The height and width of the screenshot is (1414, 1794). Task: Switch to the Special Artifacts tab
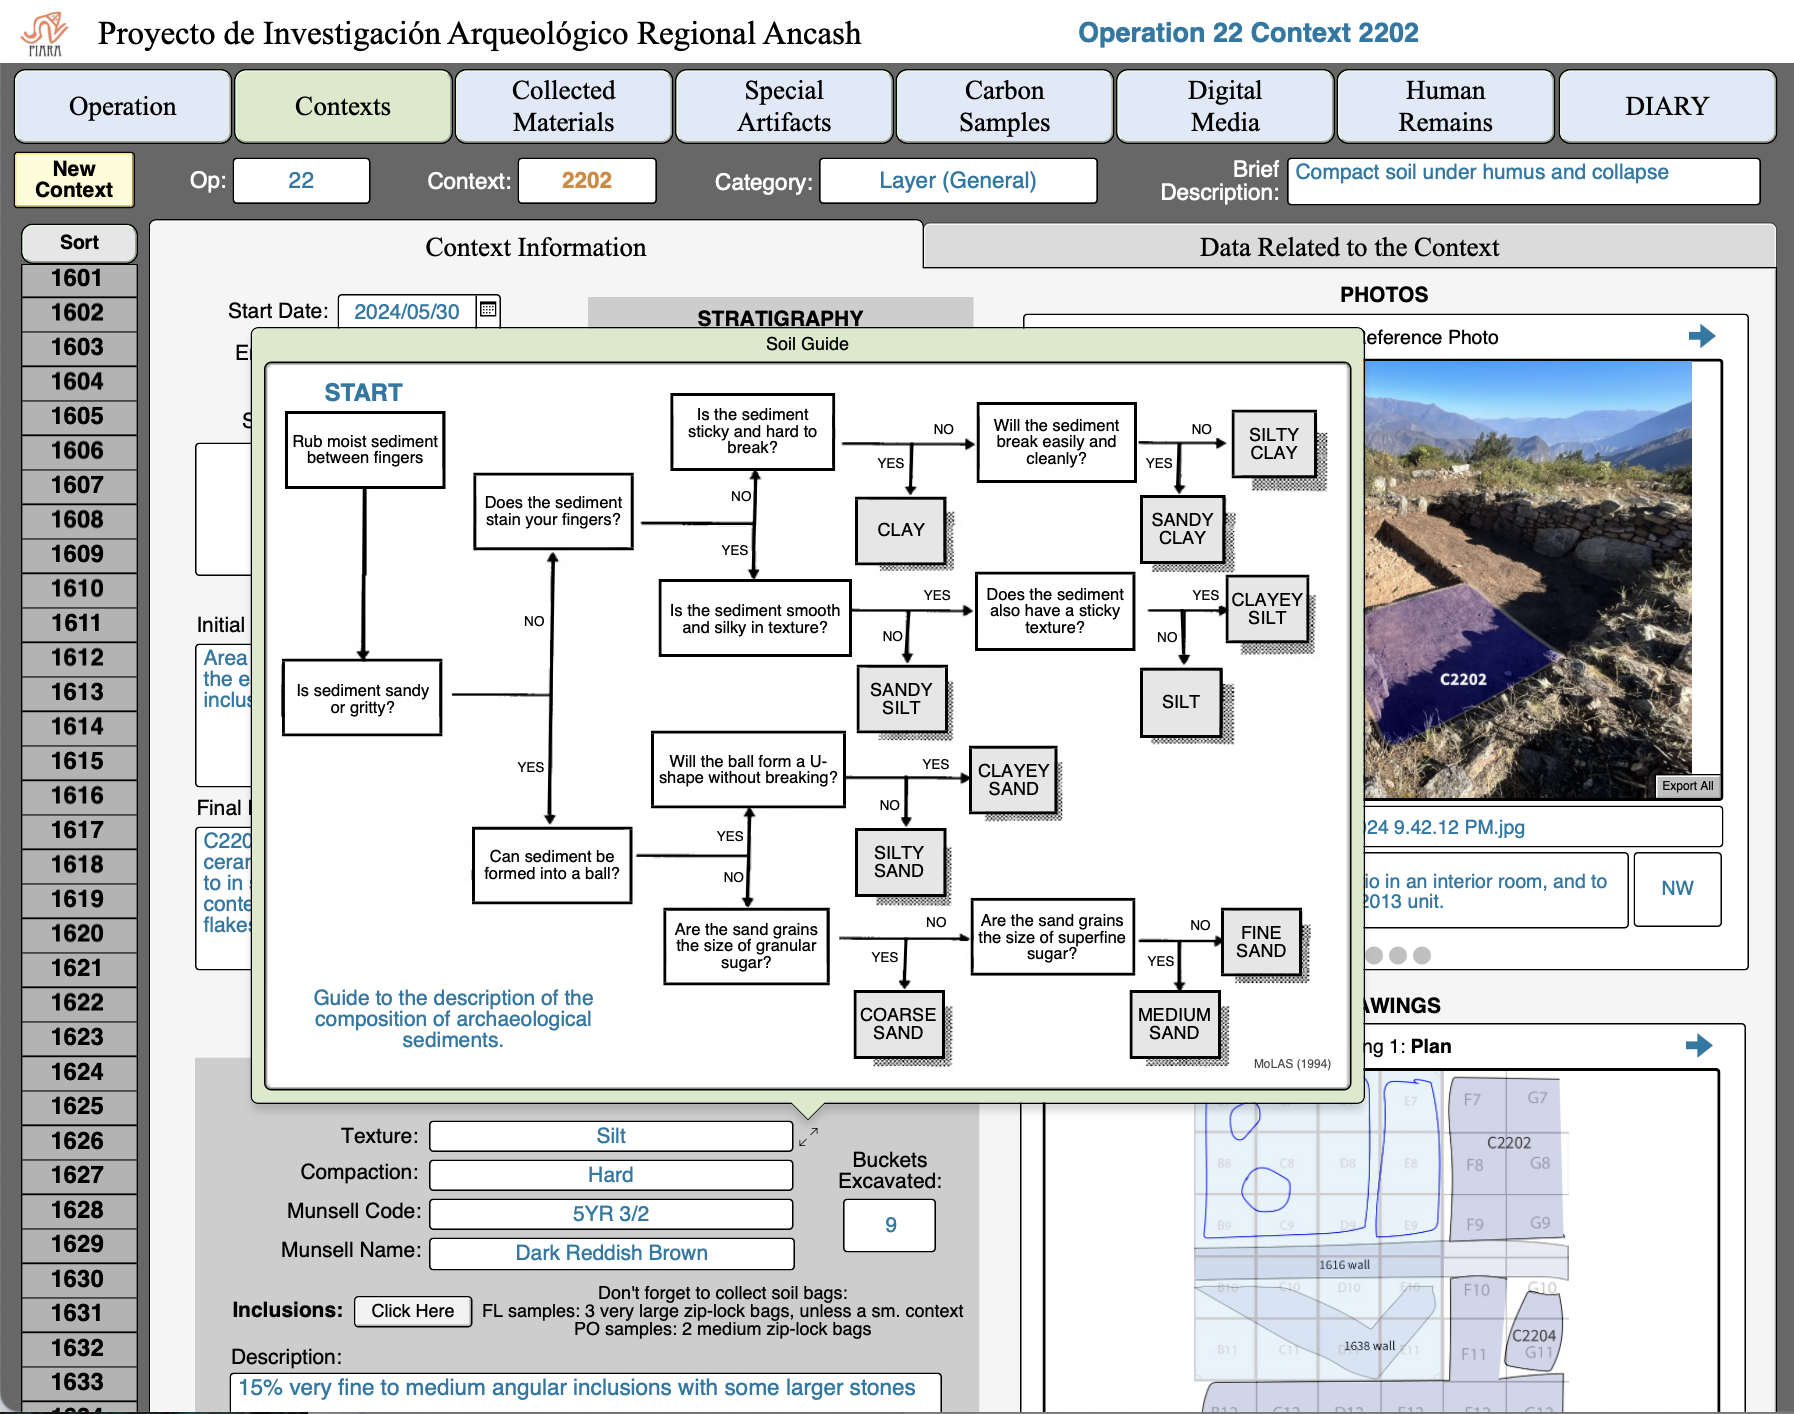[784, 106]
